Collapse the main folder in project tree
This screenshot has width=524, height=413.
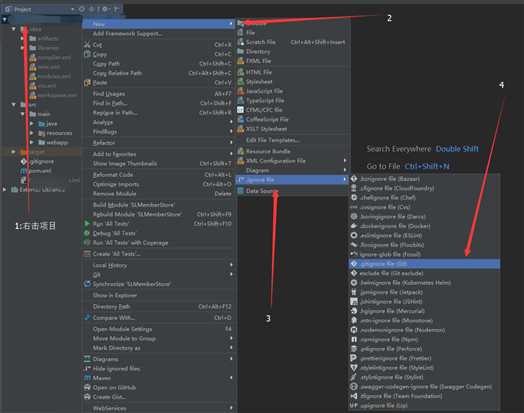click(x=23, y=114)
